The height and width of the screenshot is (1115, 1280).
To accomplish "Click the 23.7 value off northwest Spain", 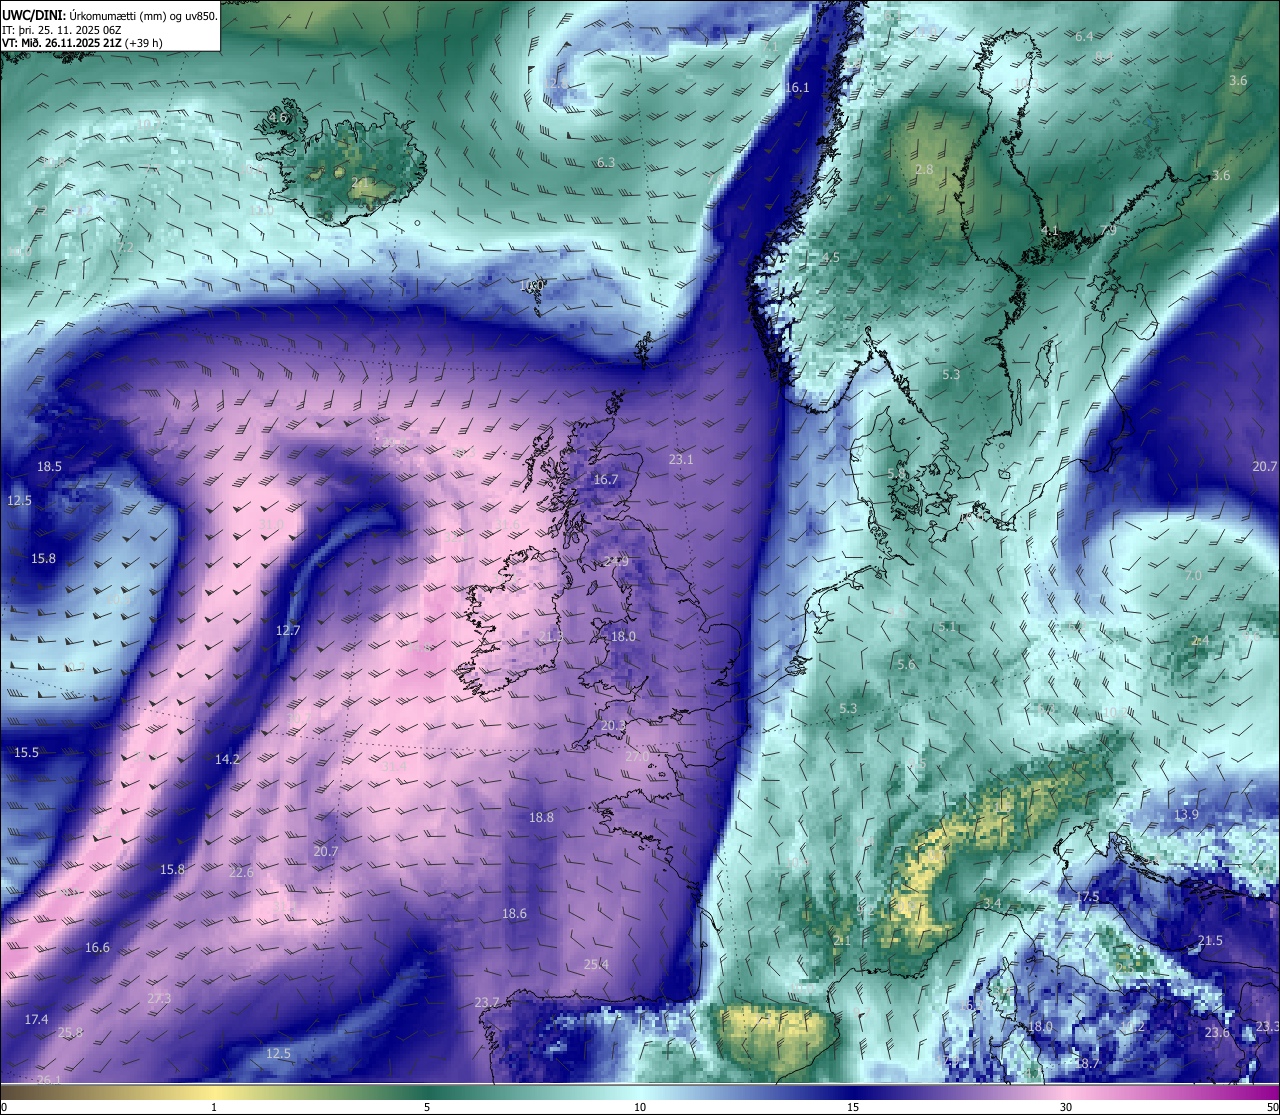I will (x=487, y=1002).
